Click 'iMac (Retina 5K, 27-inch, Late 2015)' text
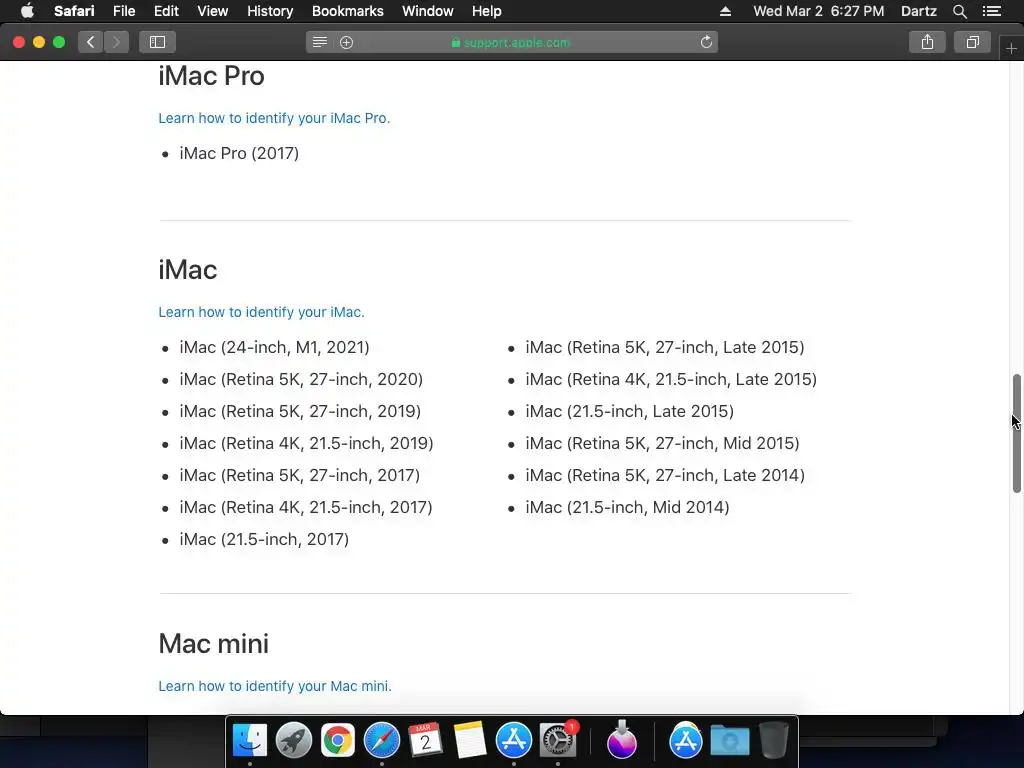Screen dimensions: 1024x768 point(665,347)
